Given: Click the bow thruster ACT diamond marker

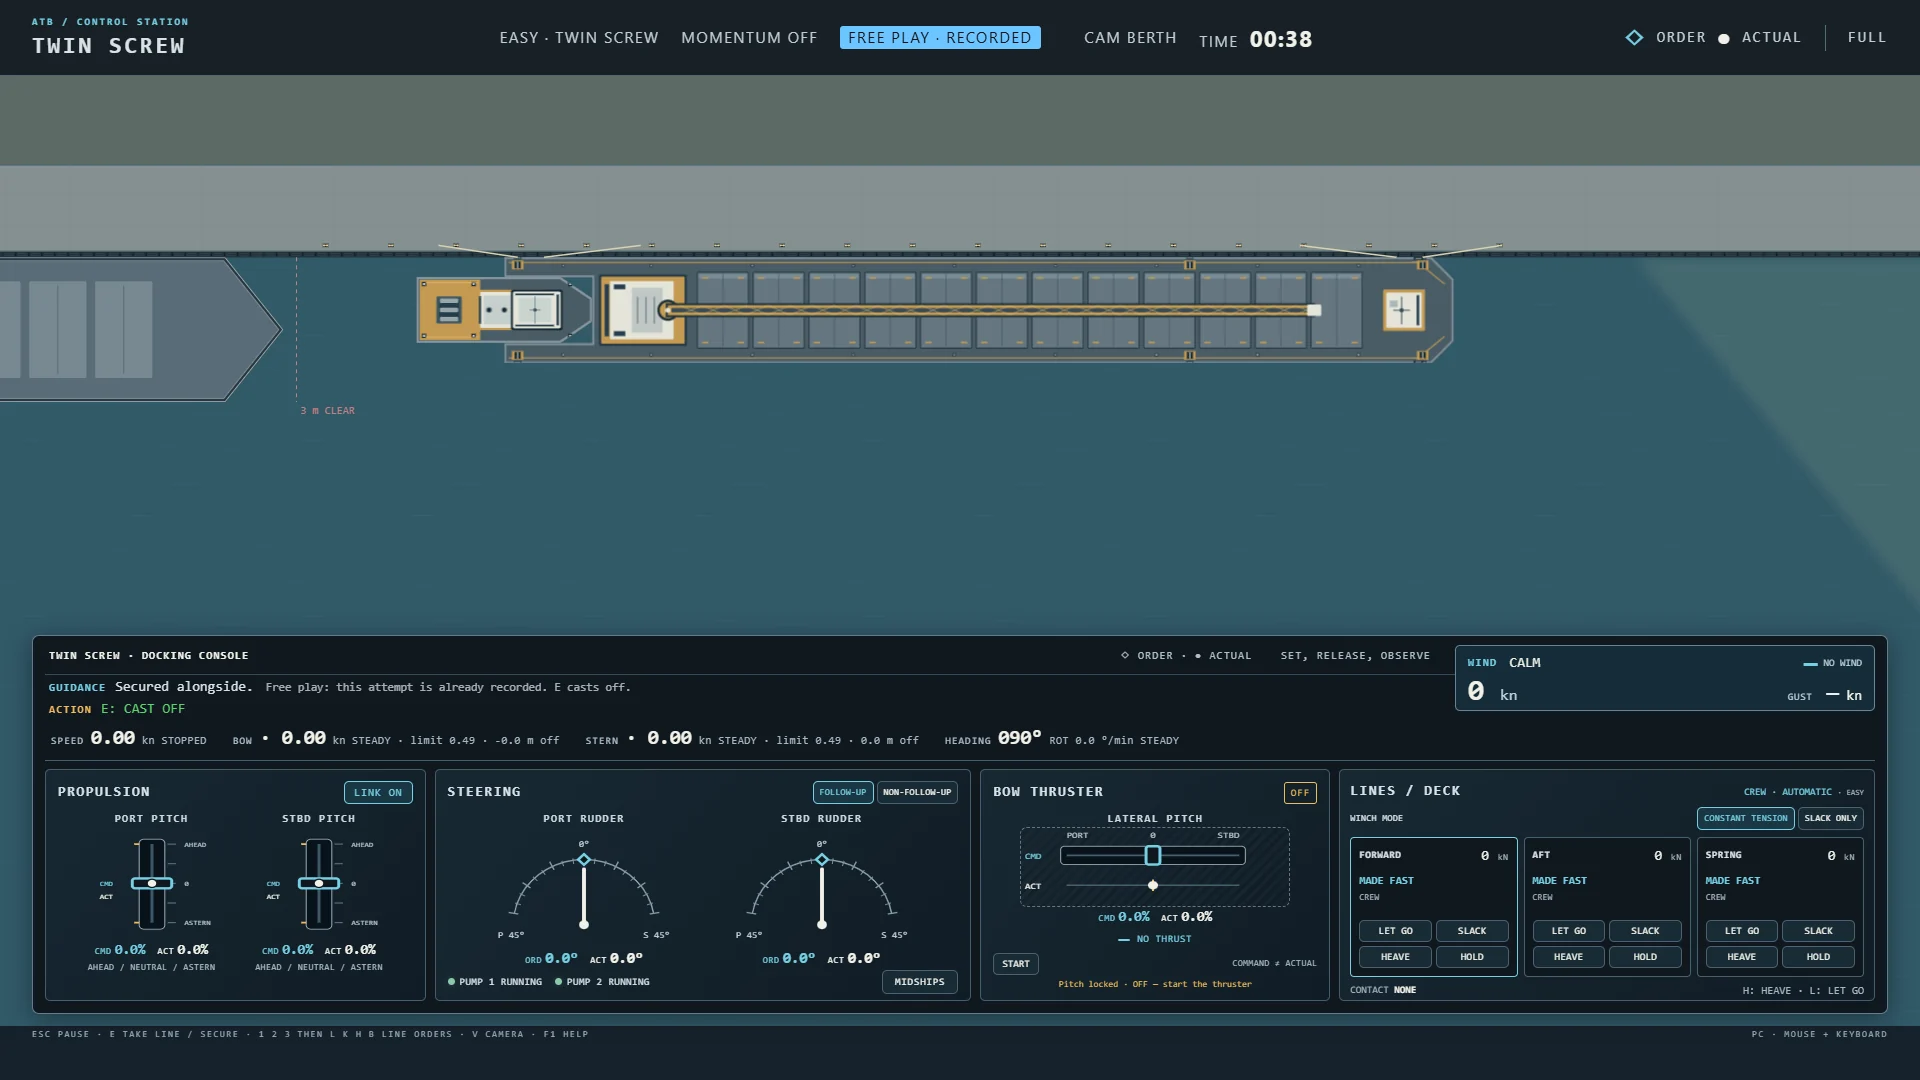Looking at the screenshot, I should tap(1153, 885).
